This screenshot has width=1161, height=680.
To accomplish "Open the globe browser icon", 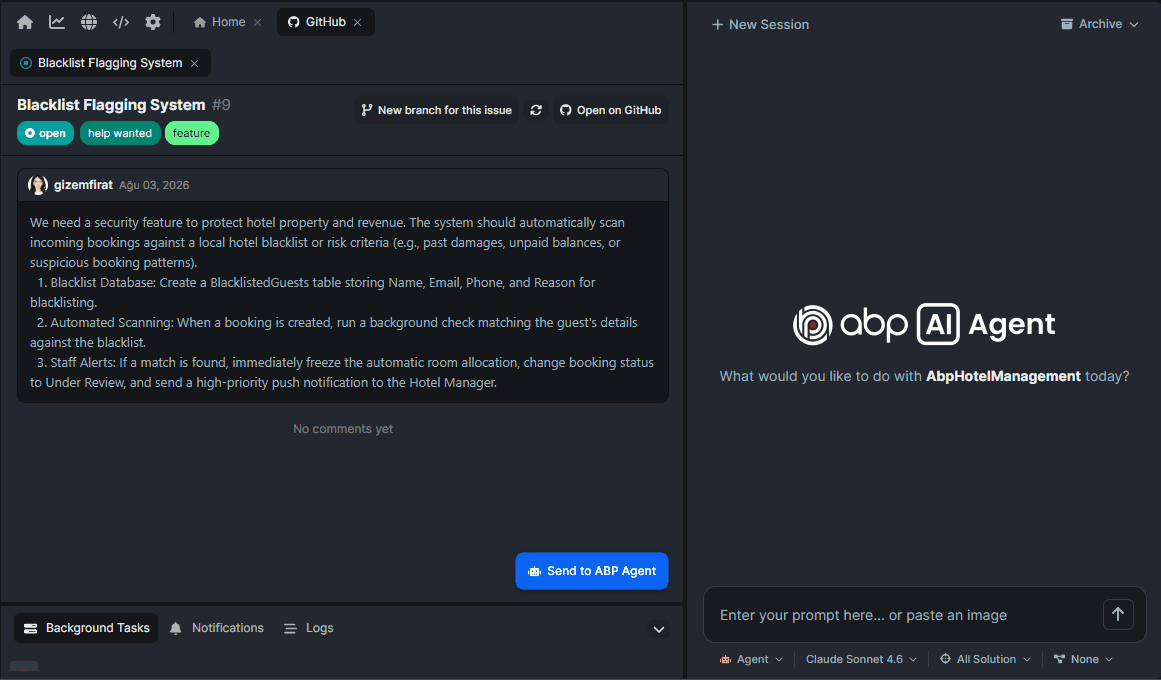I will (89, 22).
